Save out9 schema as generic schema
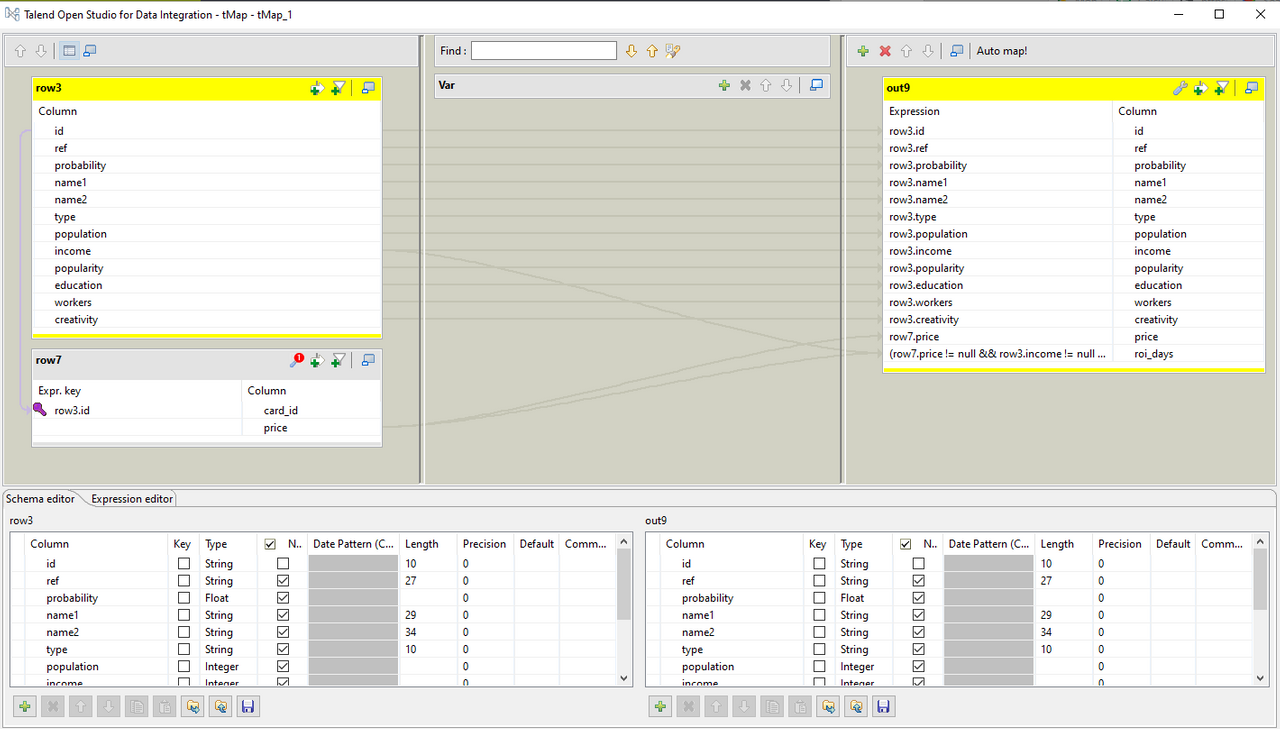This screenshot has width=1280, height=729. [x=884, y=707]
